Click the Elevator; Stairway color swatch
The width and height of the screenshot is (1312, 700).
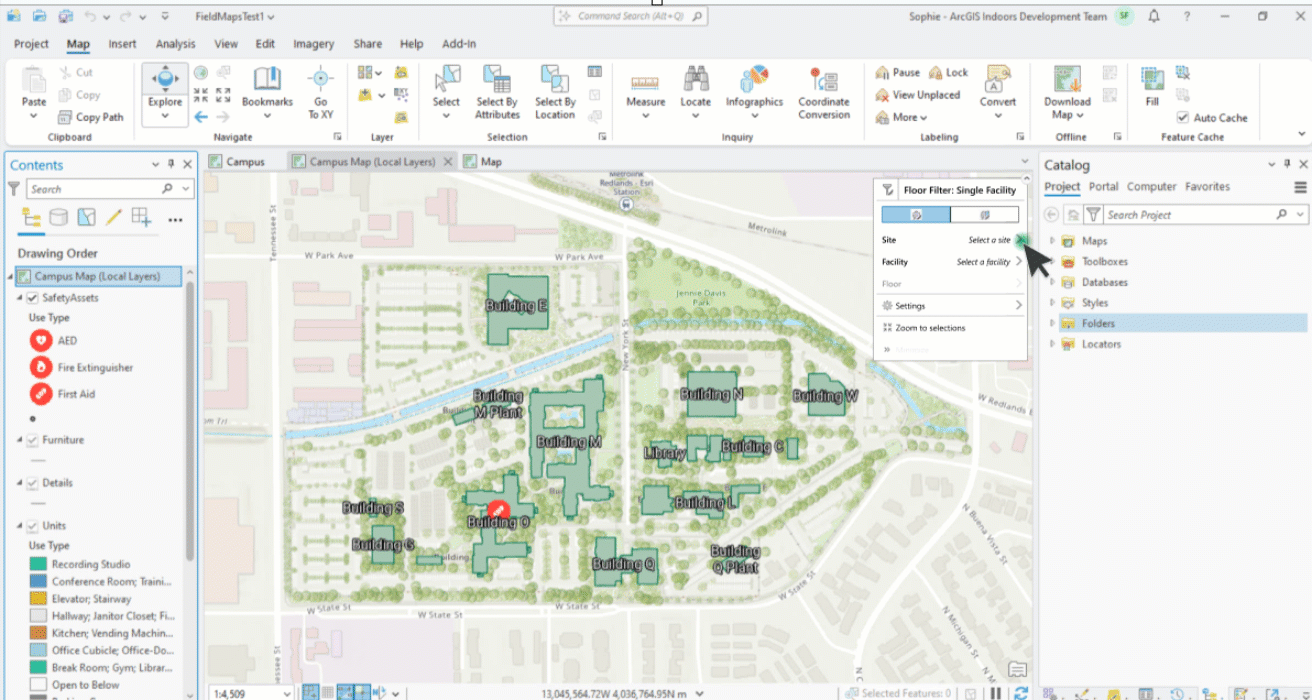pyautogui.click(x=38, y=599)
